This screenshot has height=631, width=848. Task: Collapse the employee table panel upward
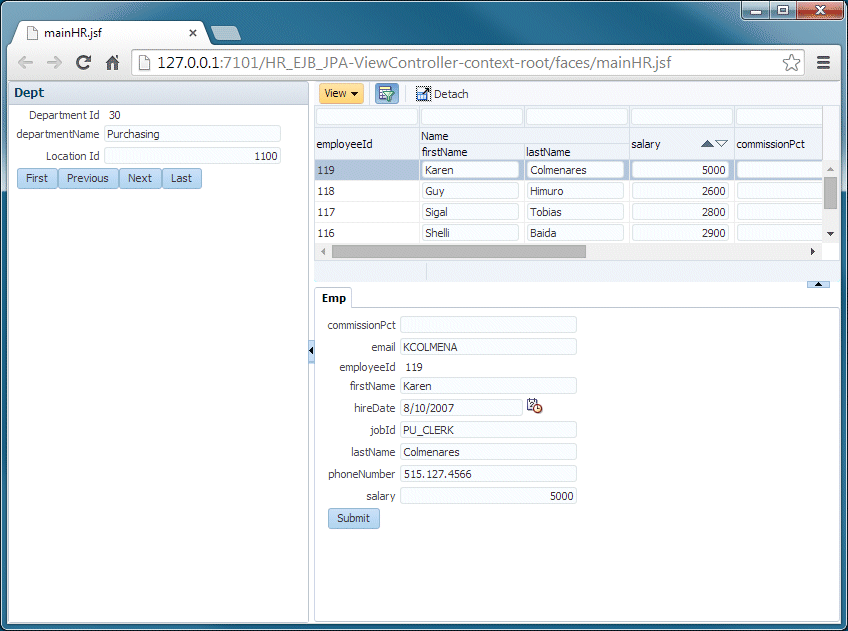(x=818, y=284)
